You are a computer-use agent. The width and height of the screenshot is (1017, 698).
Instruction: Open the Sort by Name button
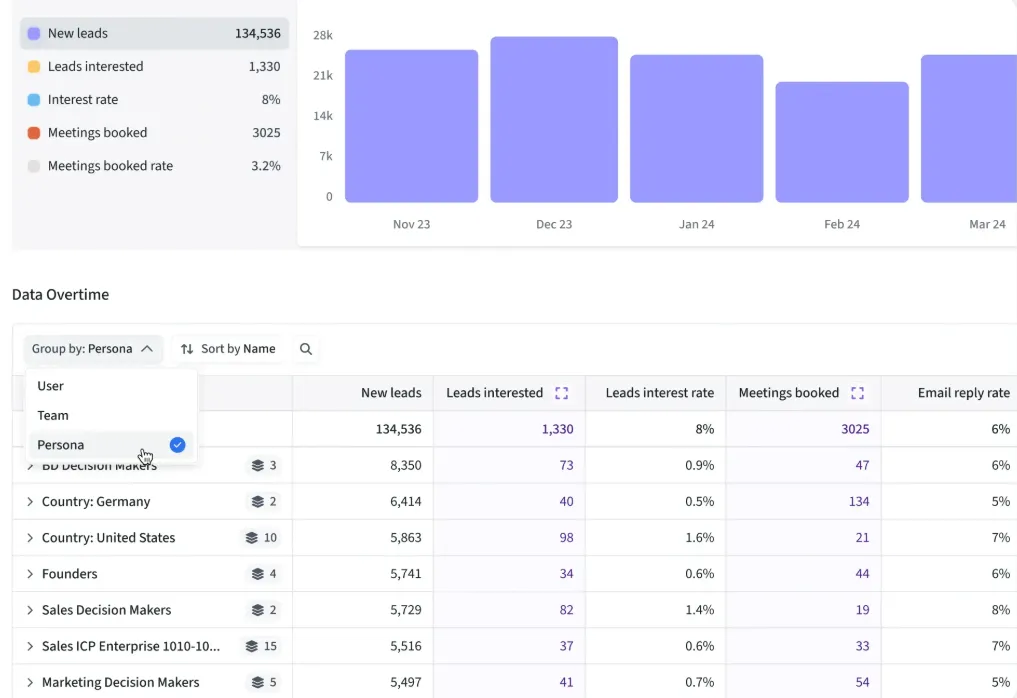228,349
